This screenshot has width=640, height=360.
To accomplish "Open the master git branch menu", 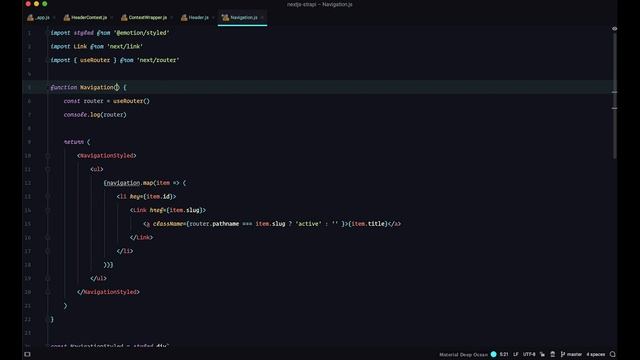I will click(x=571, y=354).
